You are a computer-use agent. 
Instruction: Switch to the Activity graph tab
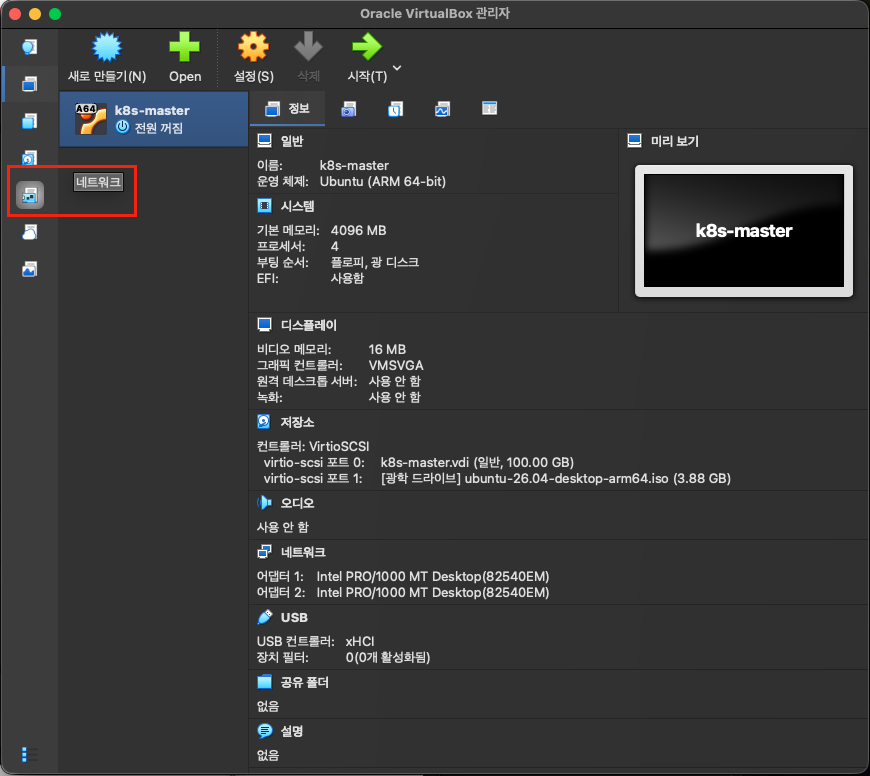click(442, 109)
